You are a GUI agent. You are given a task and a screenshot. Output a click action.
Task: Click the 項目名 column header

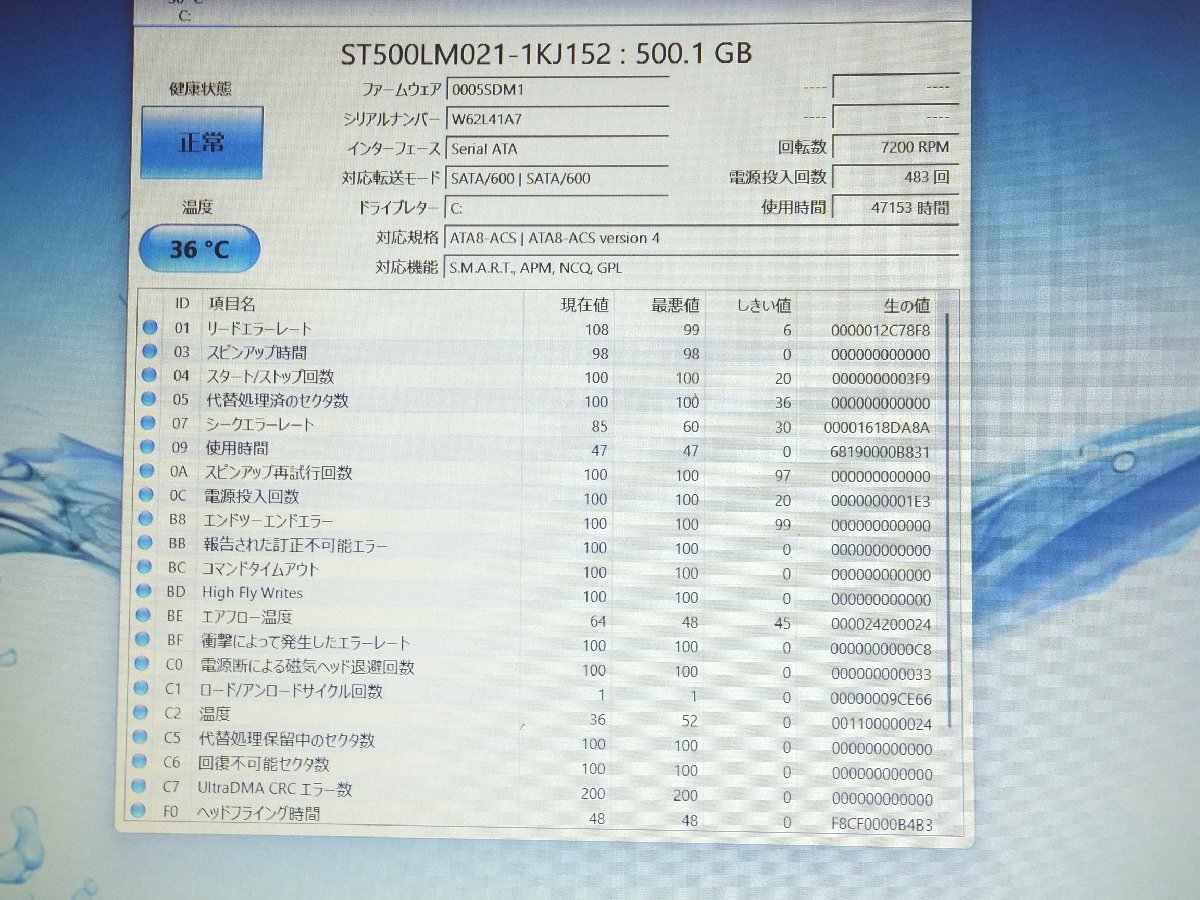[x=231, y=303]
